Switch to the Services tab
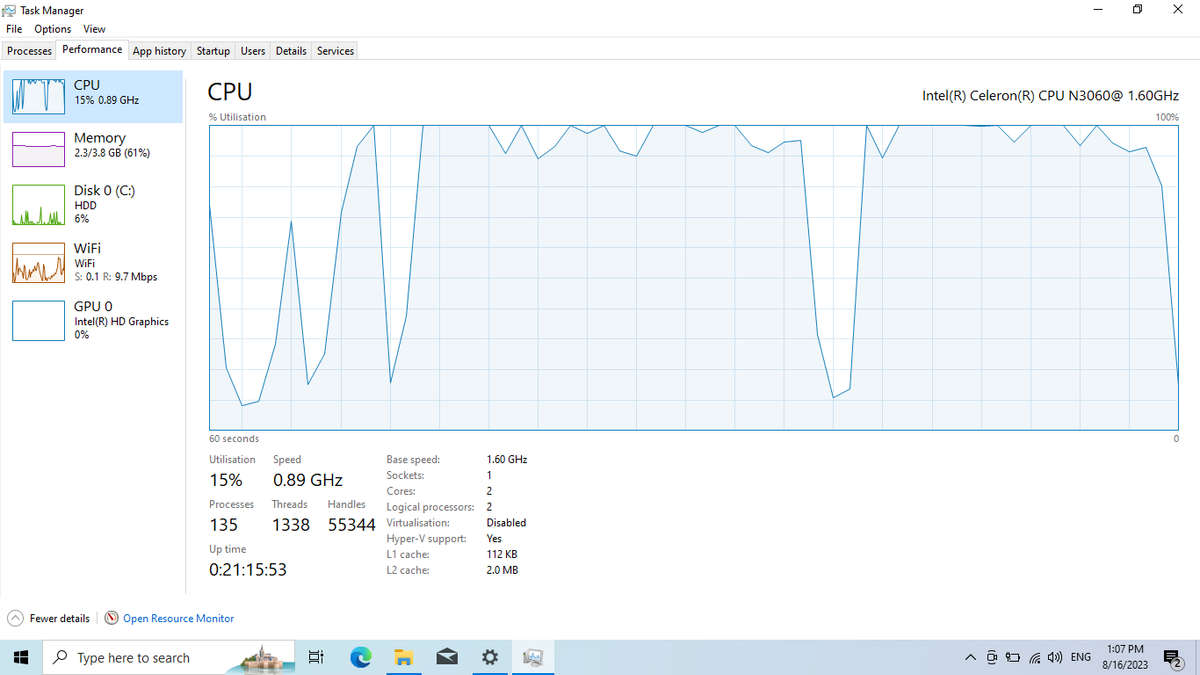1200x675 pixels. coord(335,51)
